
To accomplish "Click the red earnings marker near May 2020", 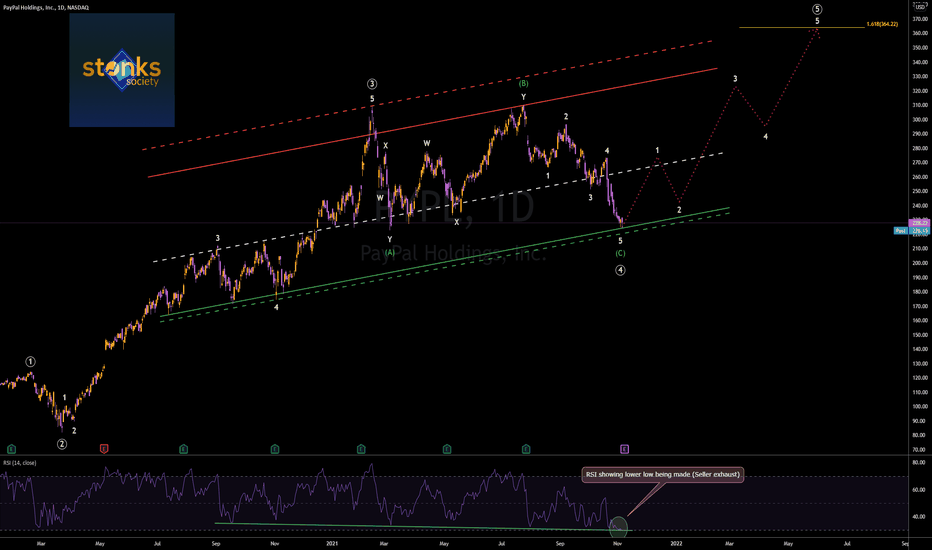I will pyautogui.click(x=104, y=449).
